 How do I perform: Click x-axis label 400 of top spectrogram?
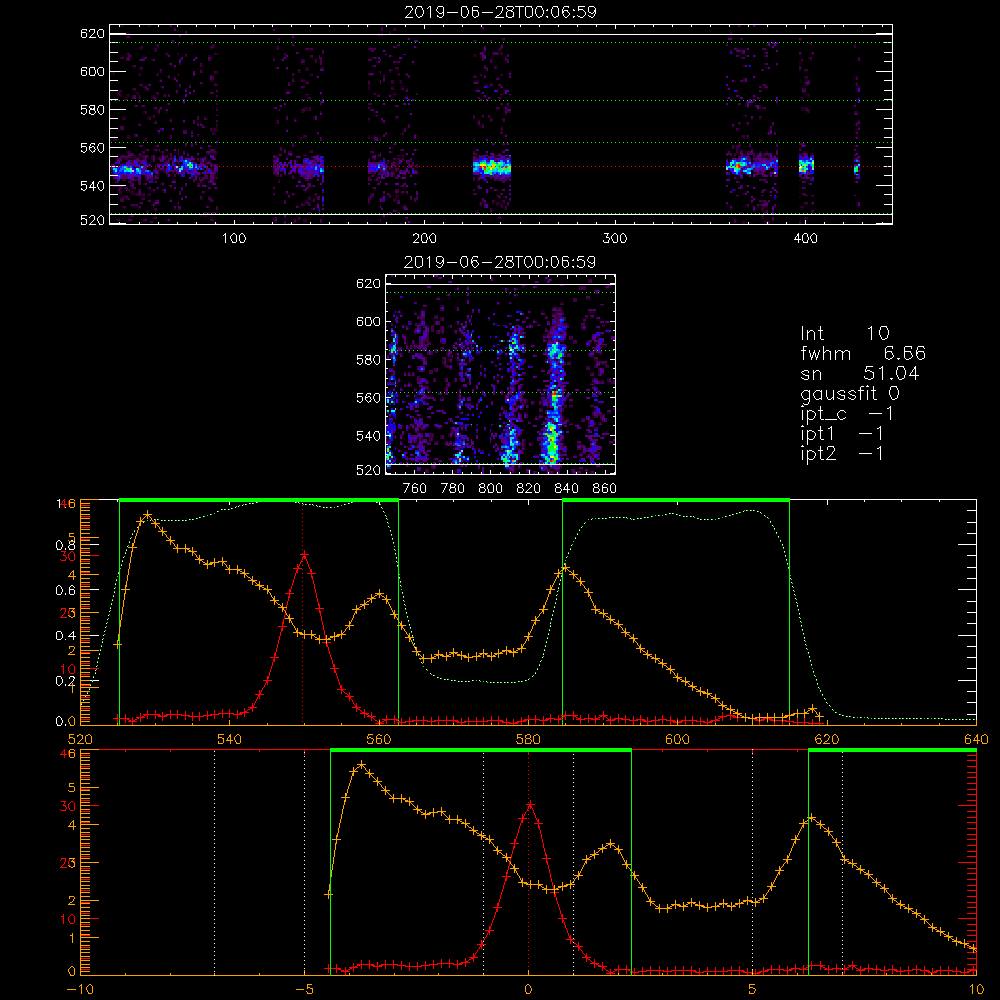click(805, 239)
